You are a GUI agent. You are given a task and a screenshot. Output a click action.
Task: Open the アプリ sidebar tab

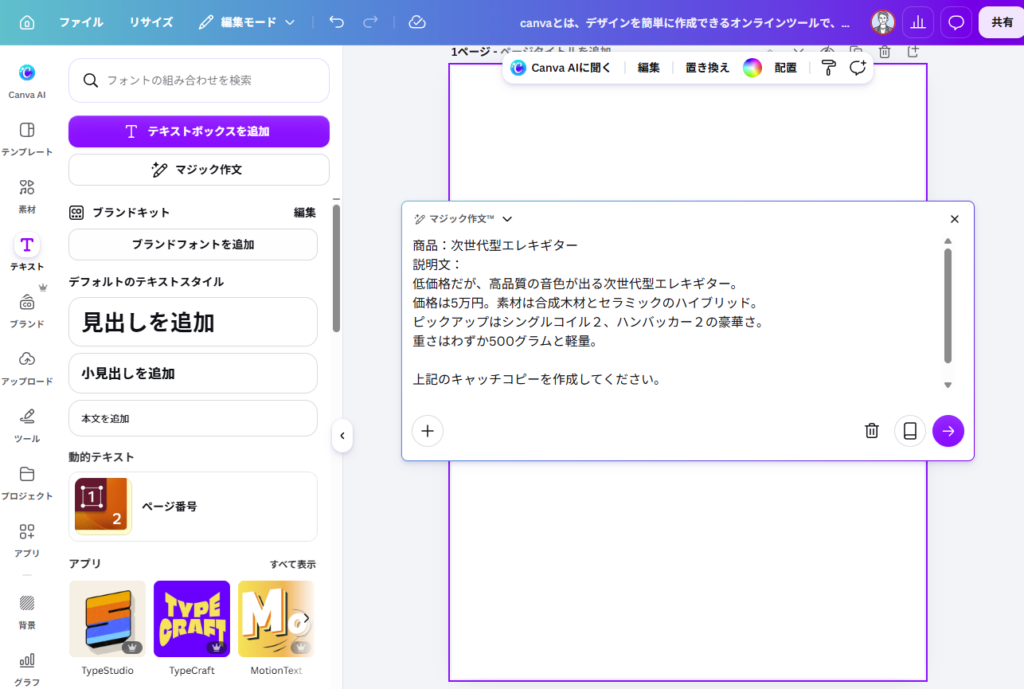point(27,540)
